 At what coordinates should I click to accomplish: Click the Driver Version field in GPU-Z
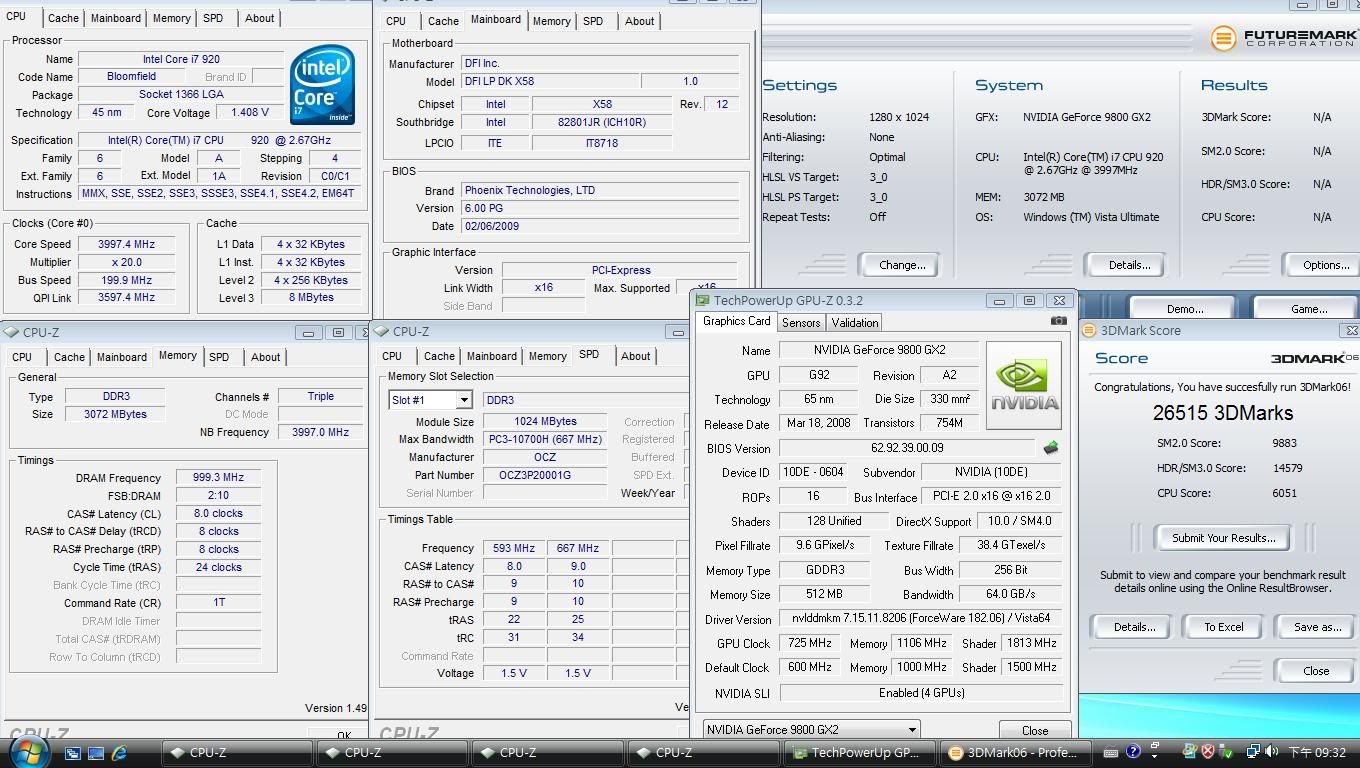[x=921, y=619]
